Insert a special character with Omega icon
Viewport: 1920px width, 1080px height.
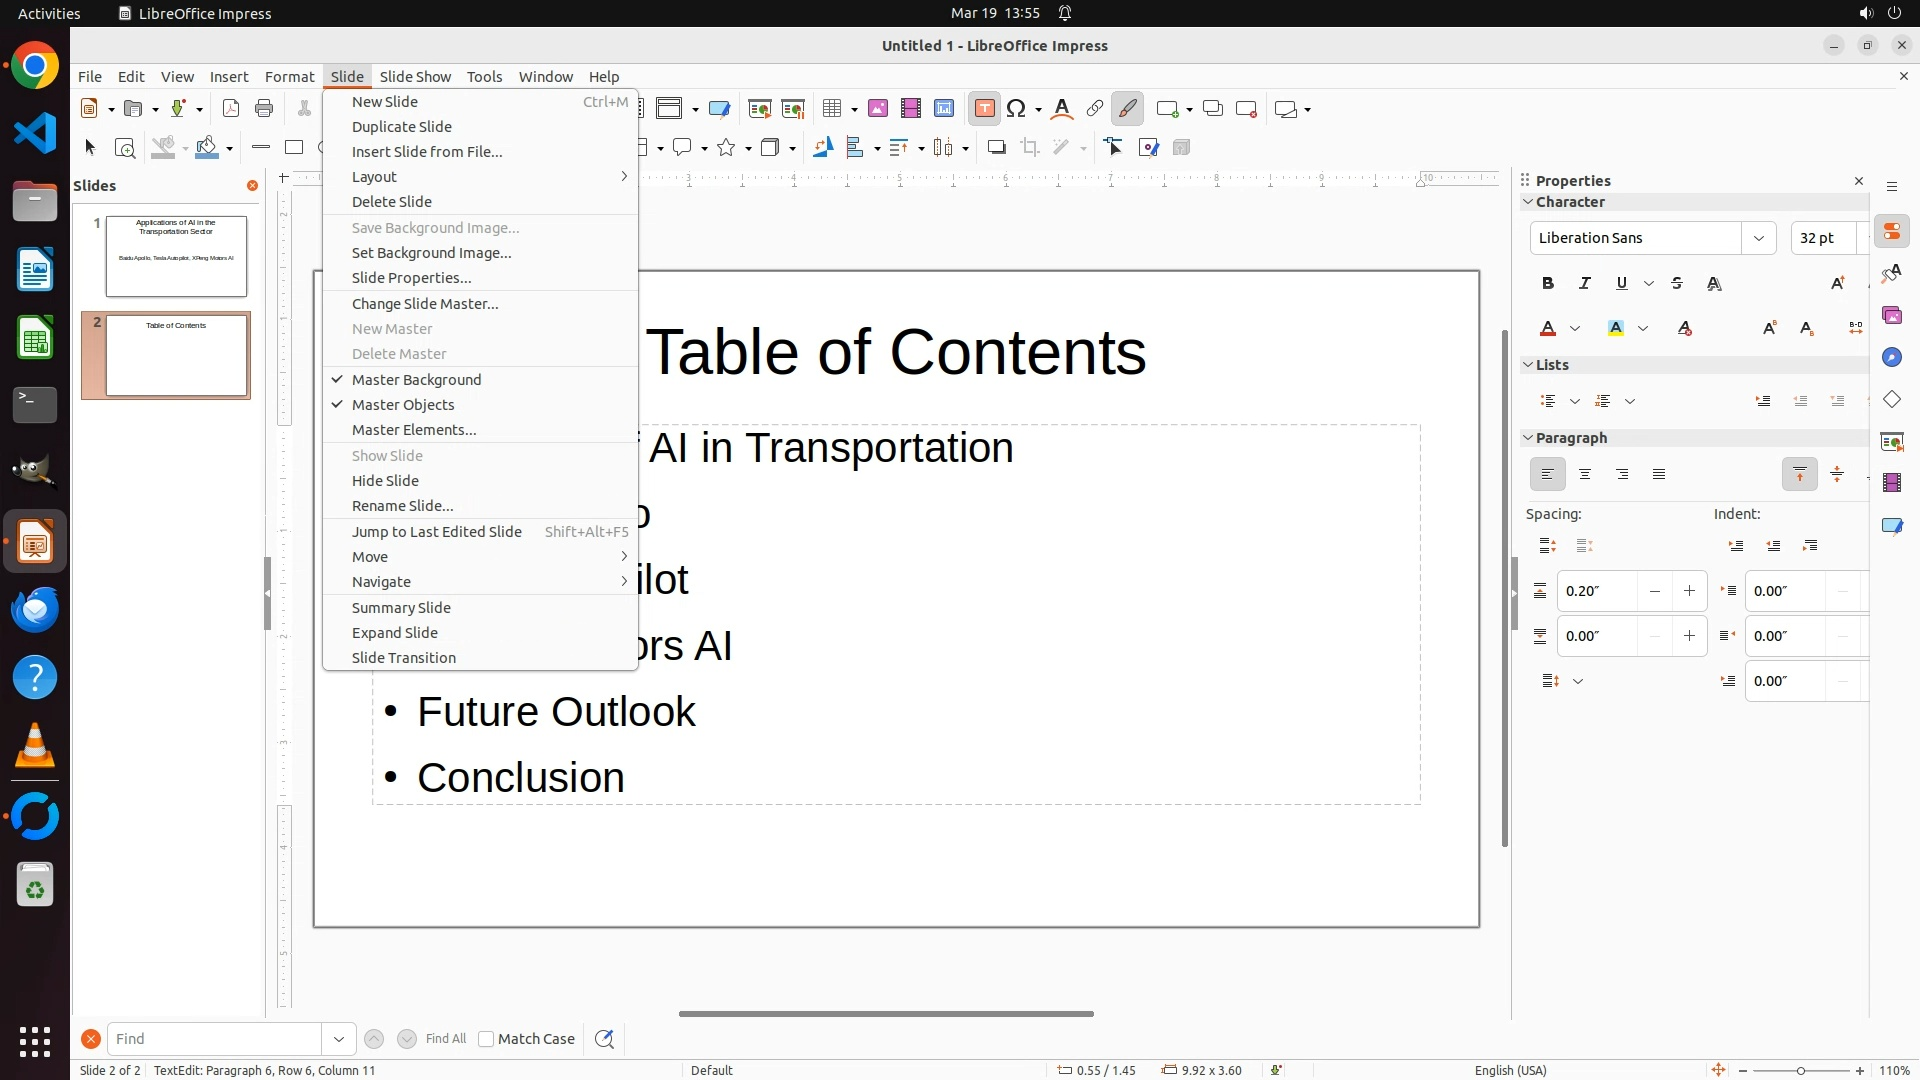[x=1017, y=109]
